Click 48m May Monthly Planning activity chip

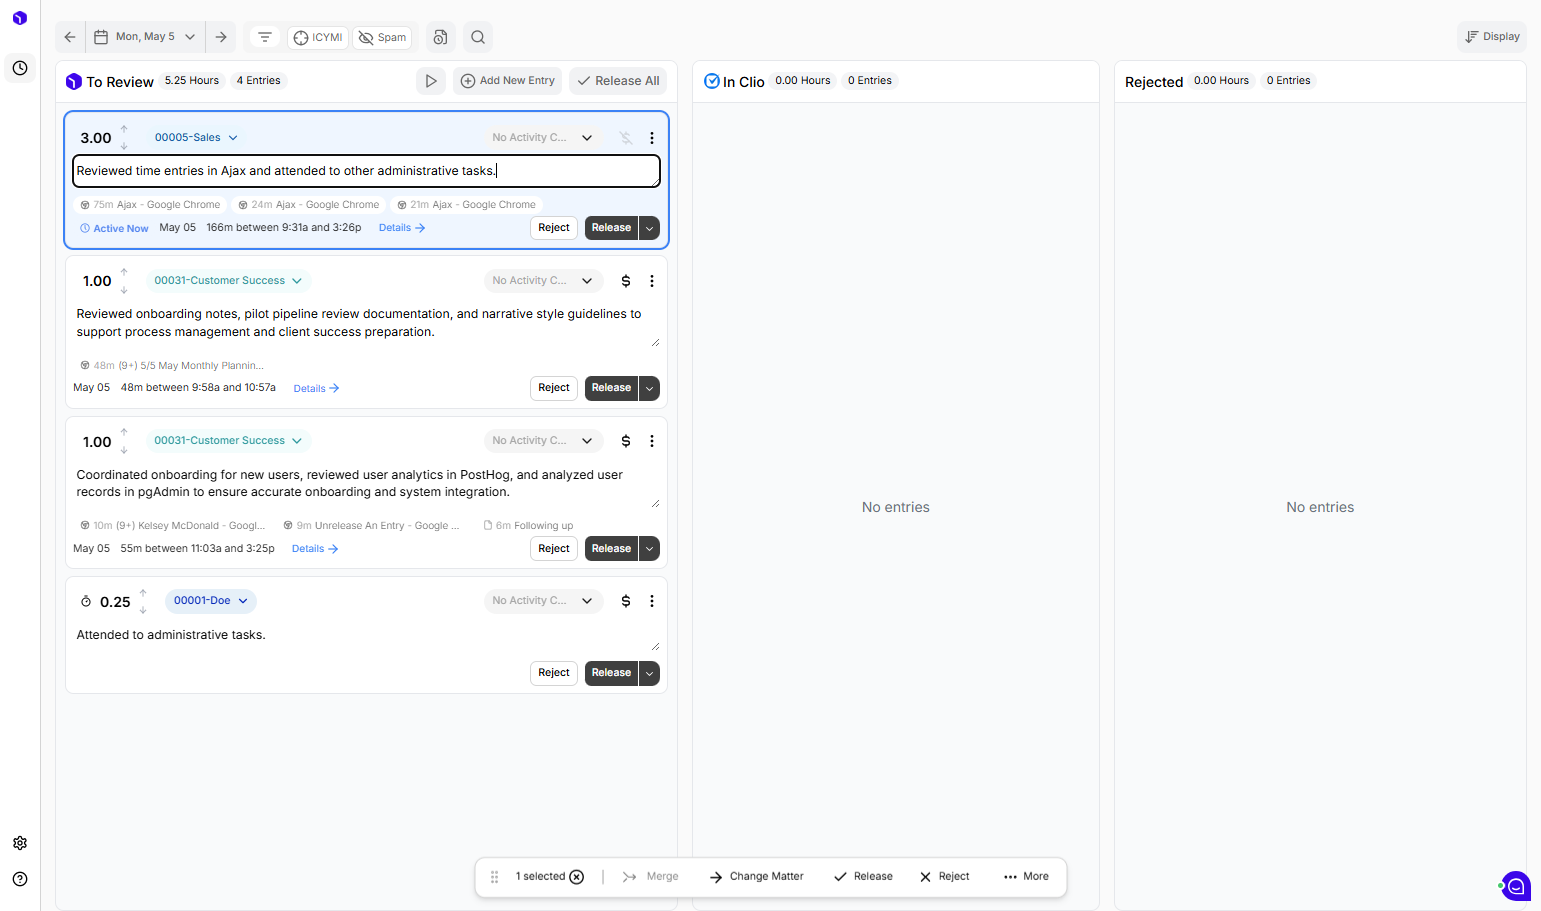point(172,366)
